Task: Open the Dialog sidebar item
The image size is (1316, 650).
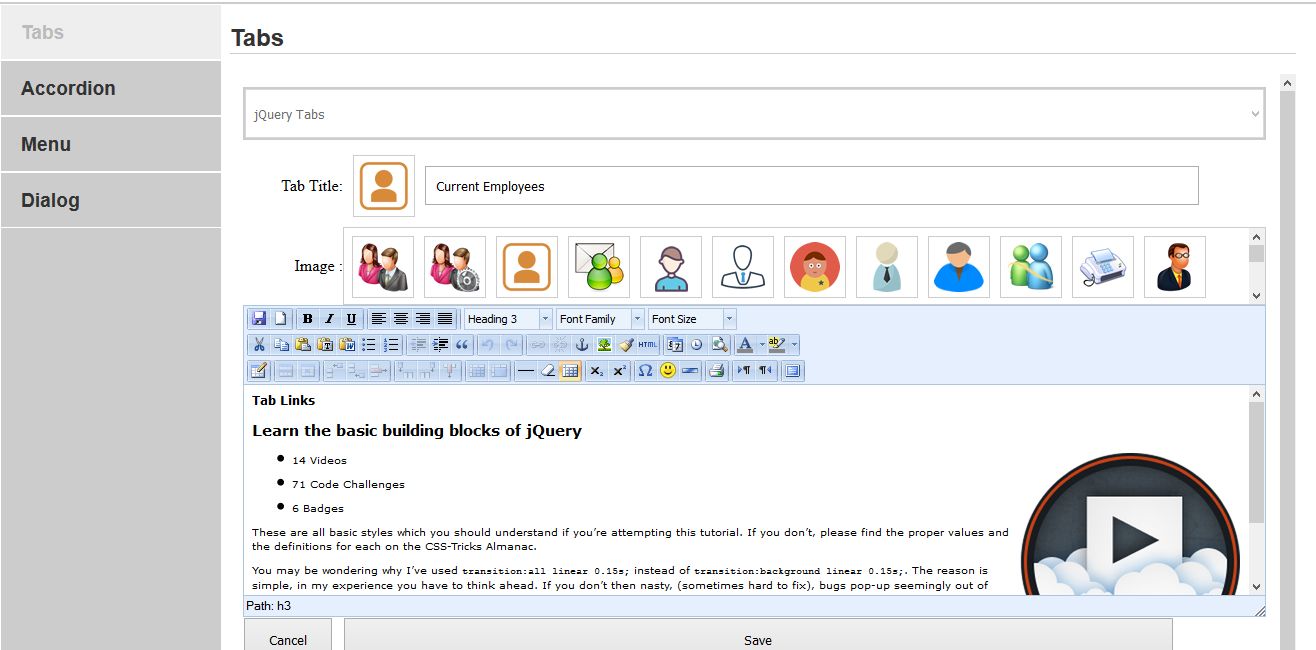Action: [x=110, y=200]
